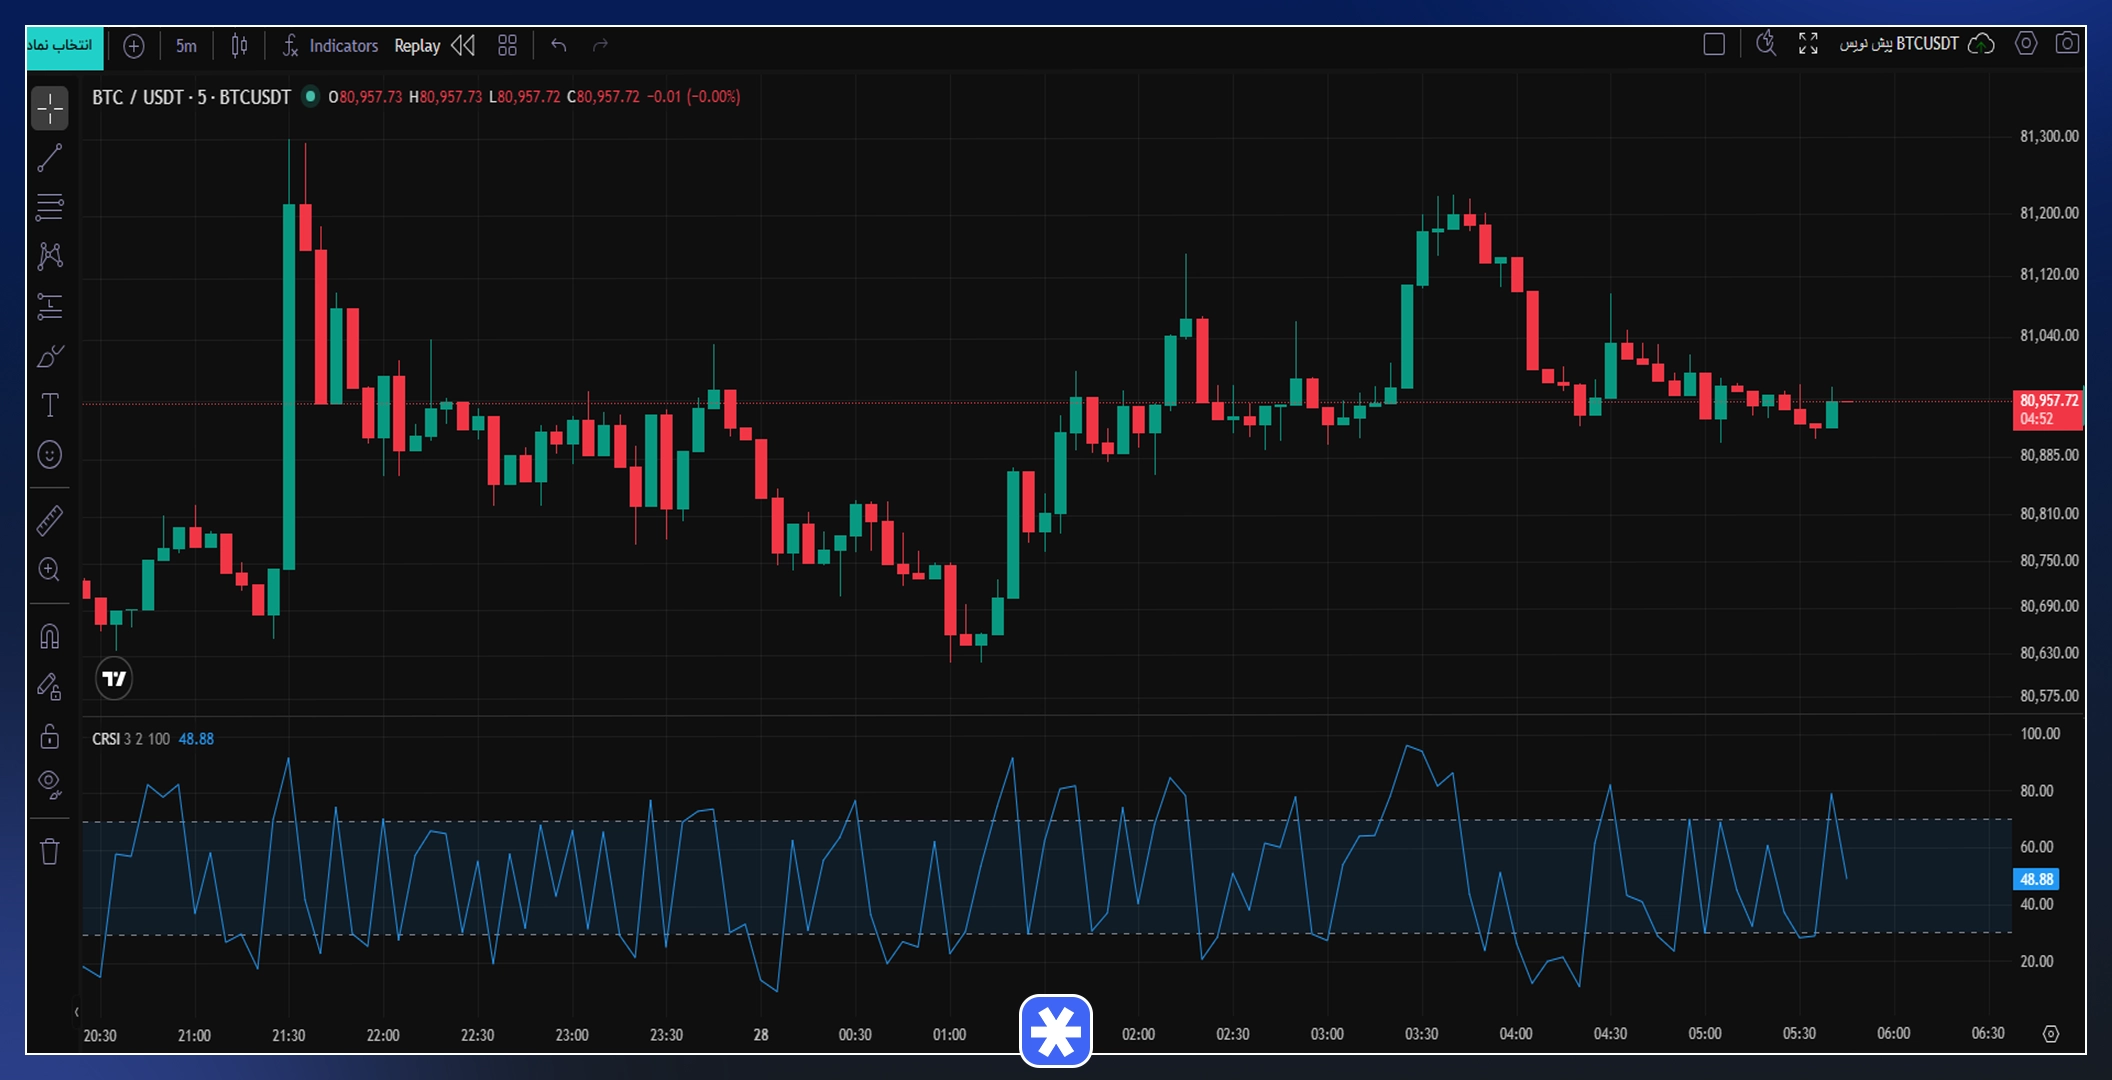Toggle stay in drawing mode
Screen dimensions: 2112x1080
50,686
